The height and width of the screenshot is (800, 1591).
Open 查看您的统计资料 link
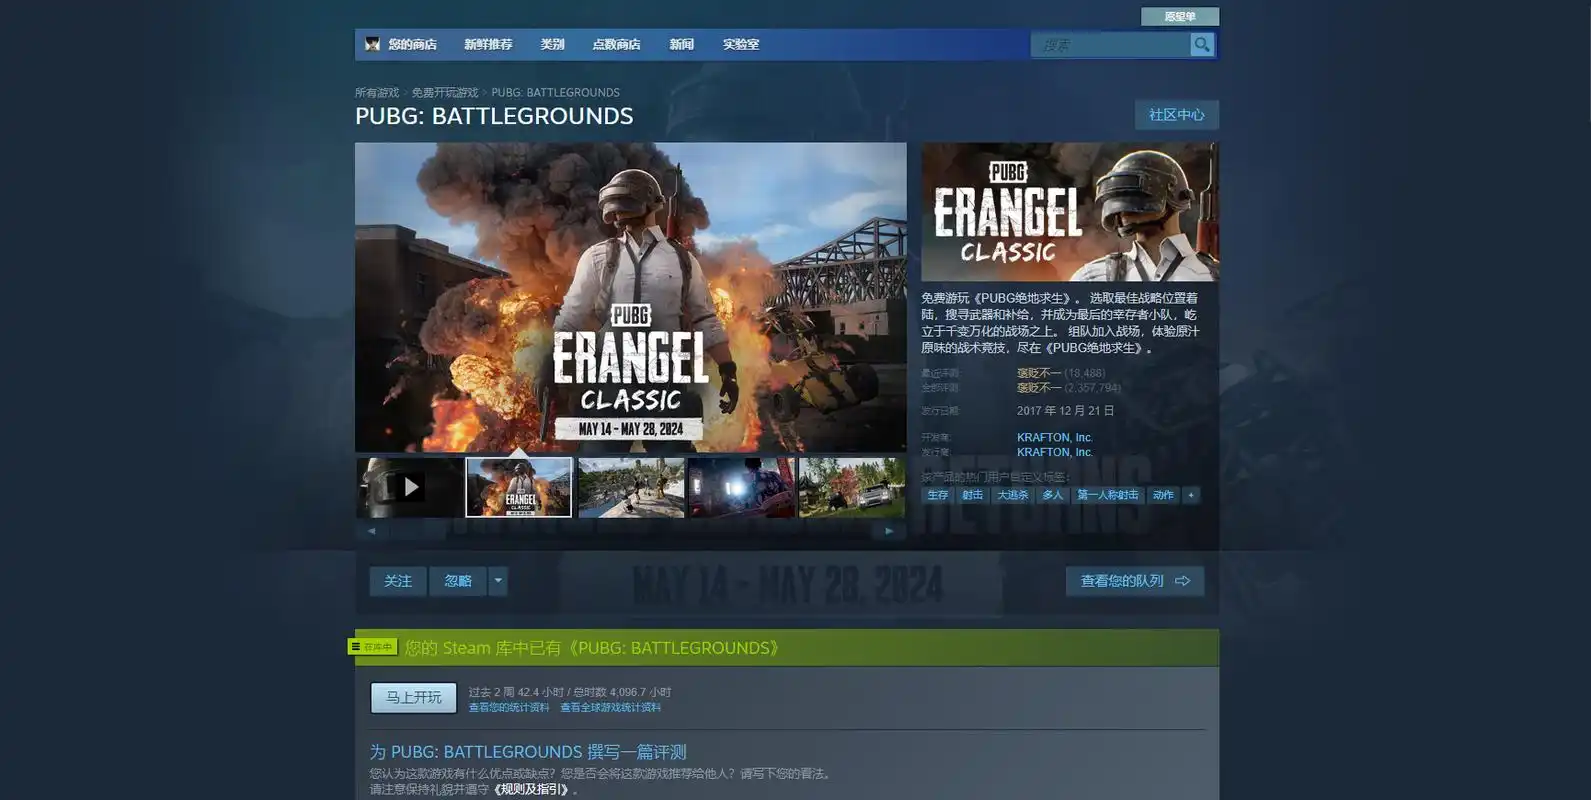pyautogui.click(x=509, y=707)
